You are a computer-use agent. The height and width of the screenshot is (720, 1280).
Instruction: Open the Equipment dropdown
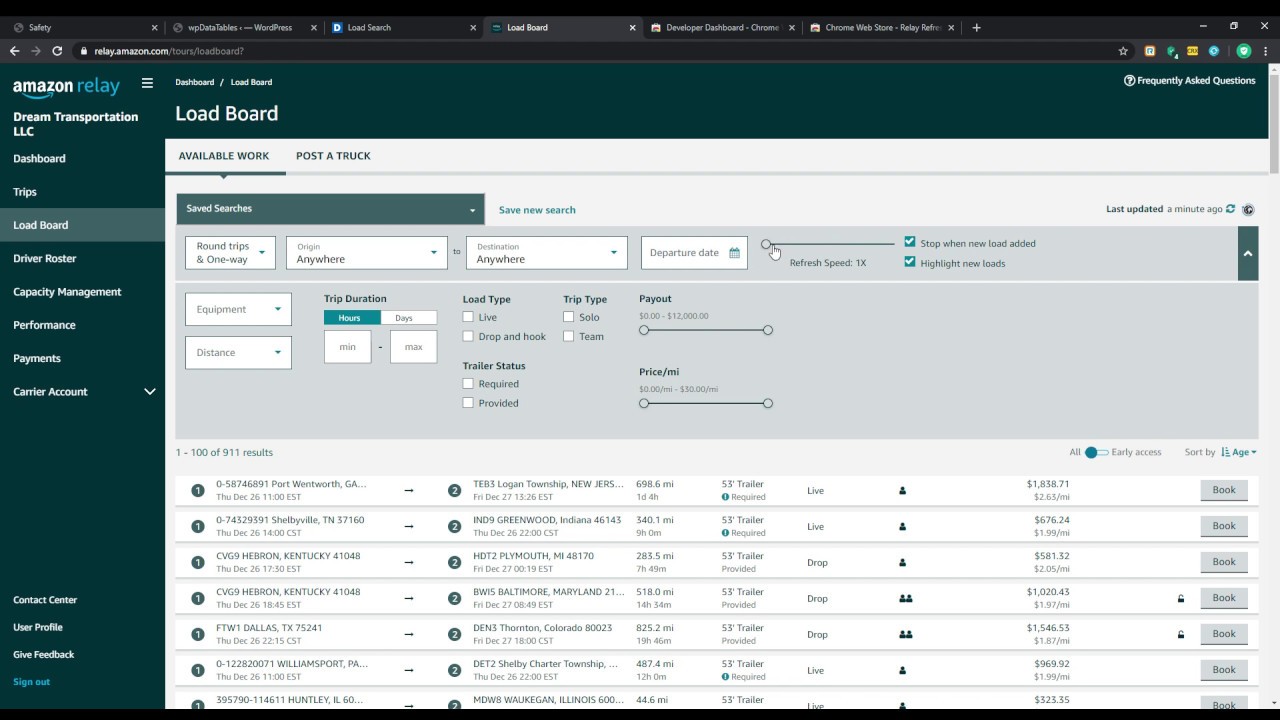point(238,309)
